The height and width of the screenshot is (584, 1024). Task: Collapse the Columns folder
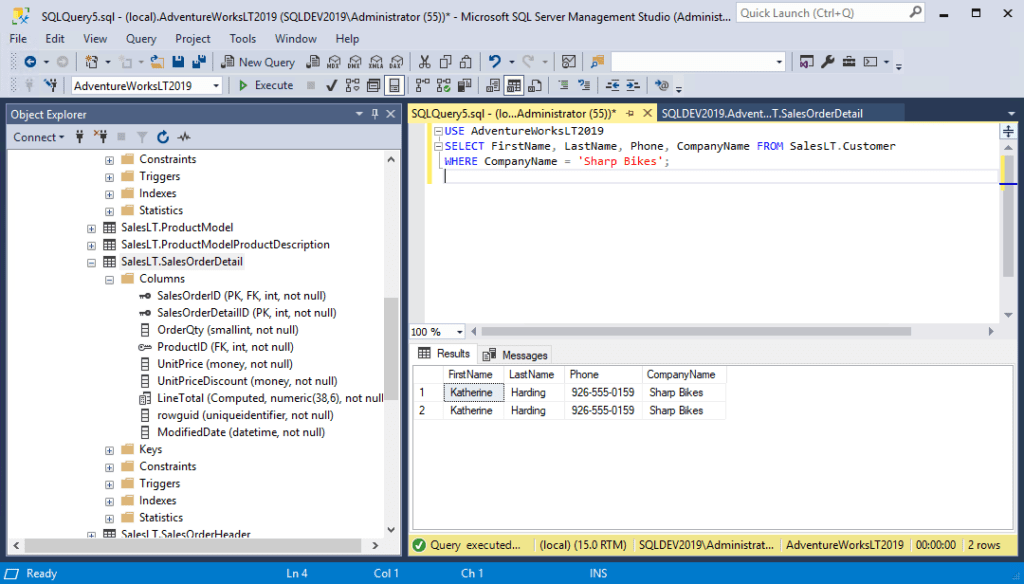[110, 280]
